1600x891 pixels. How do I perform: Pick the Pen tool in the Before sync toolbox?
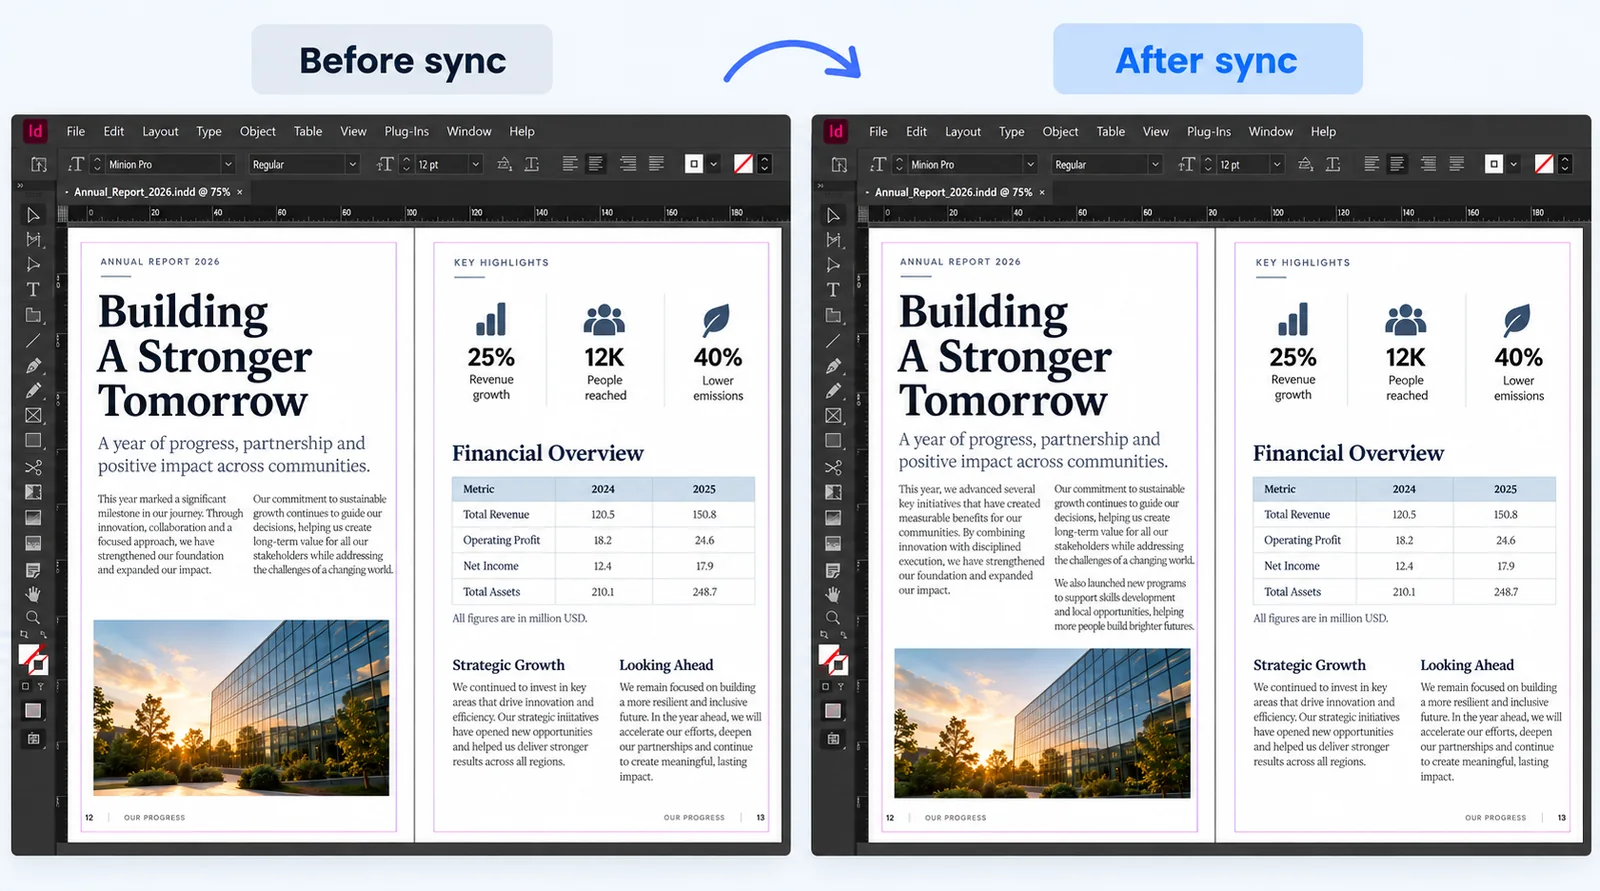point(33,366)
